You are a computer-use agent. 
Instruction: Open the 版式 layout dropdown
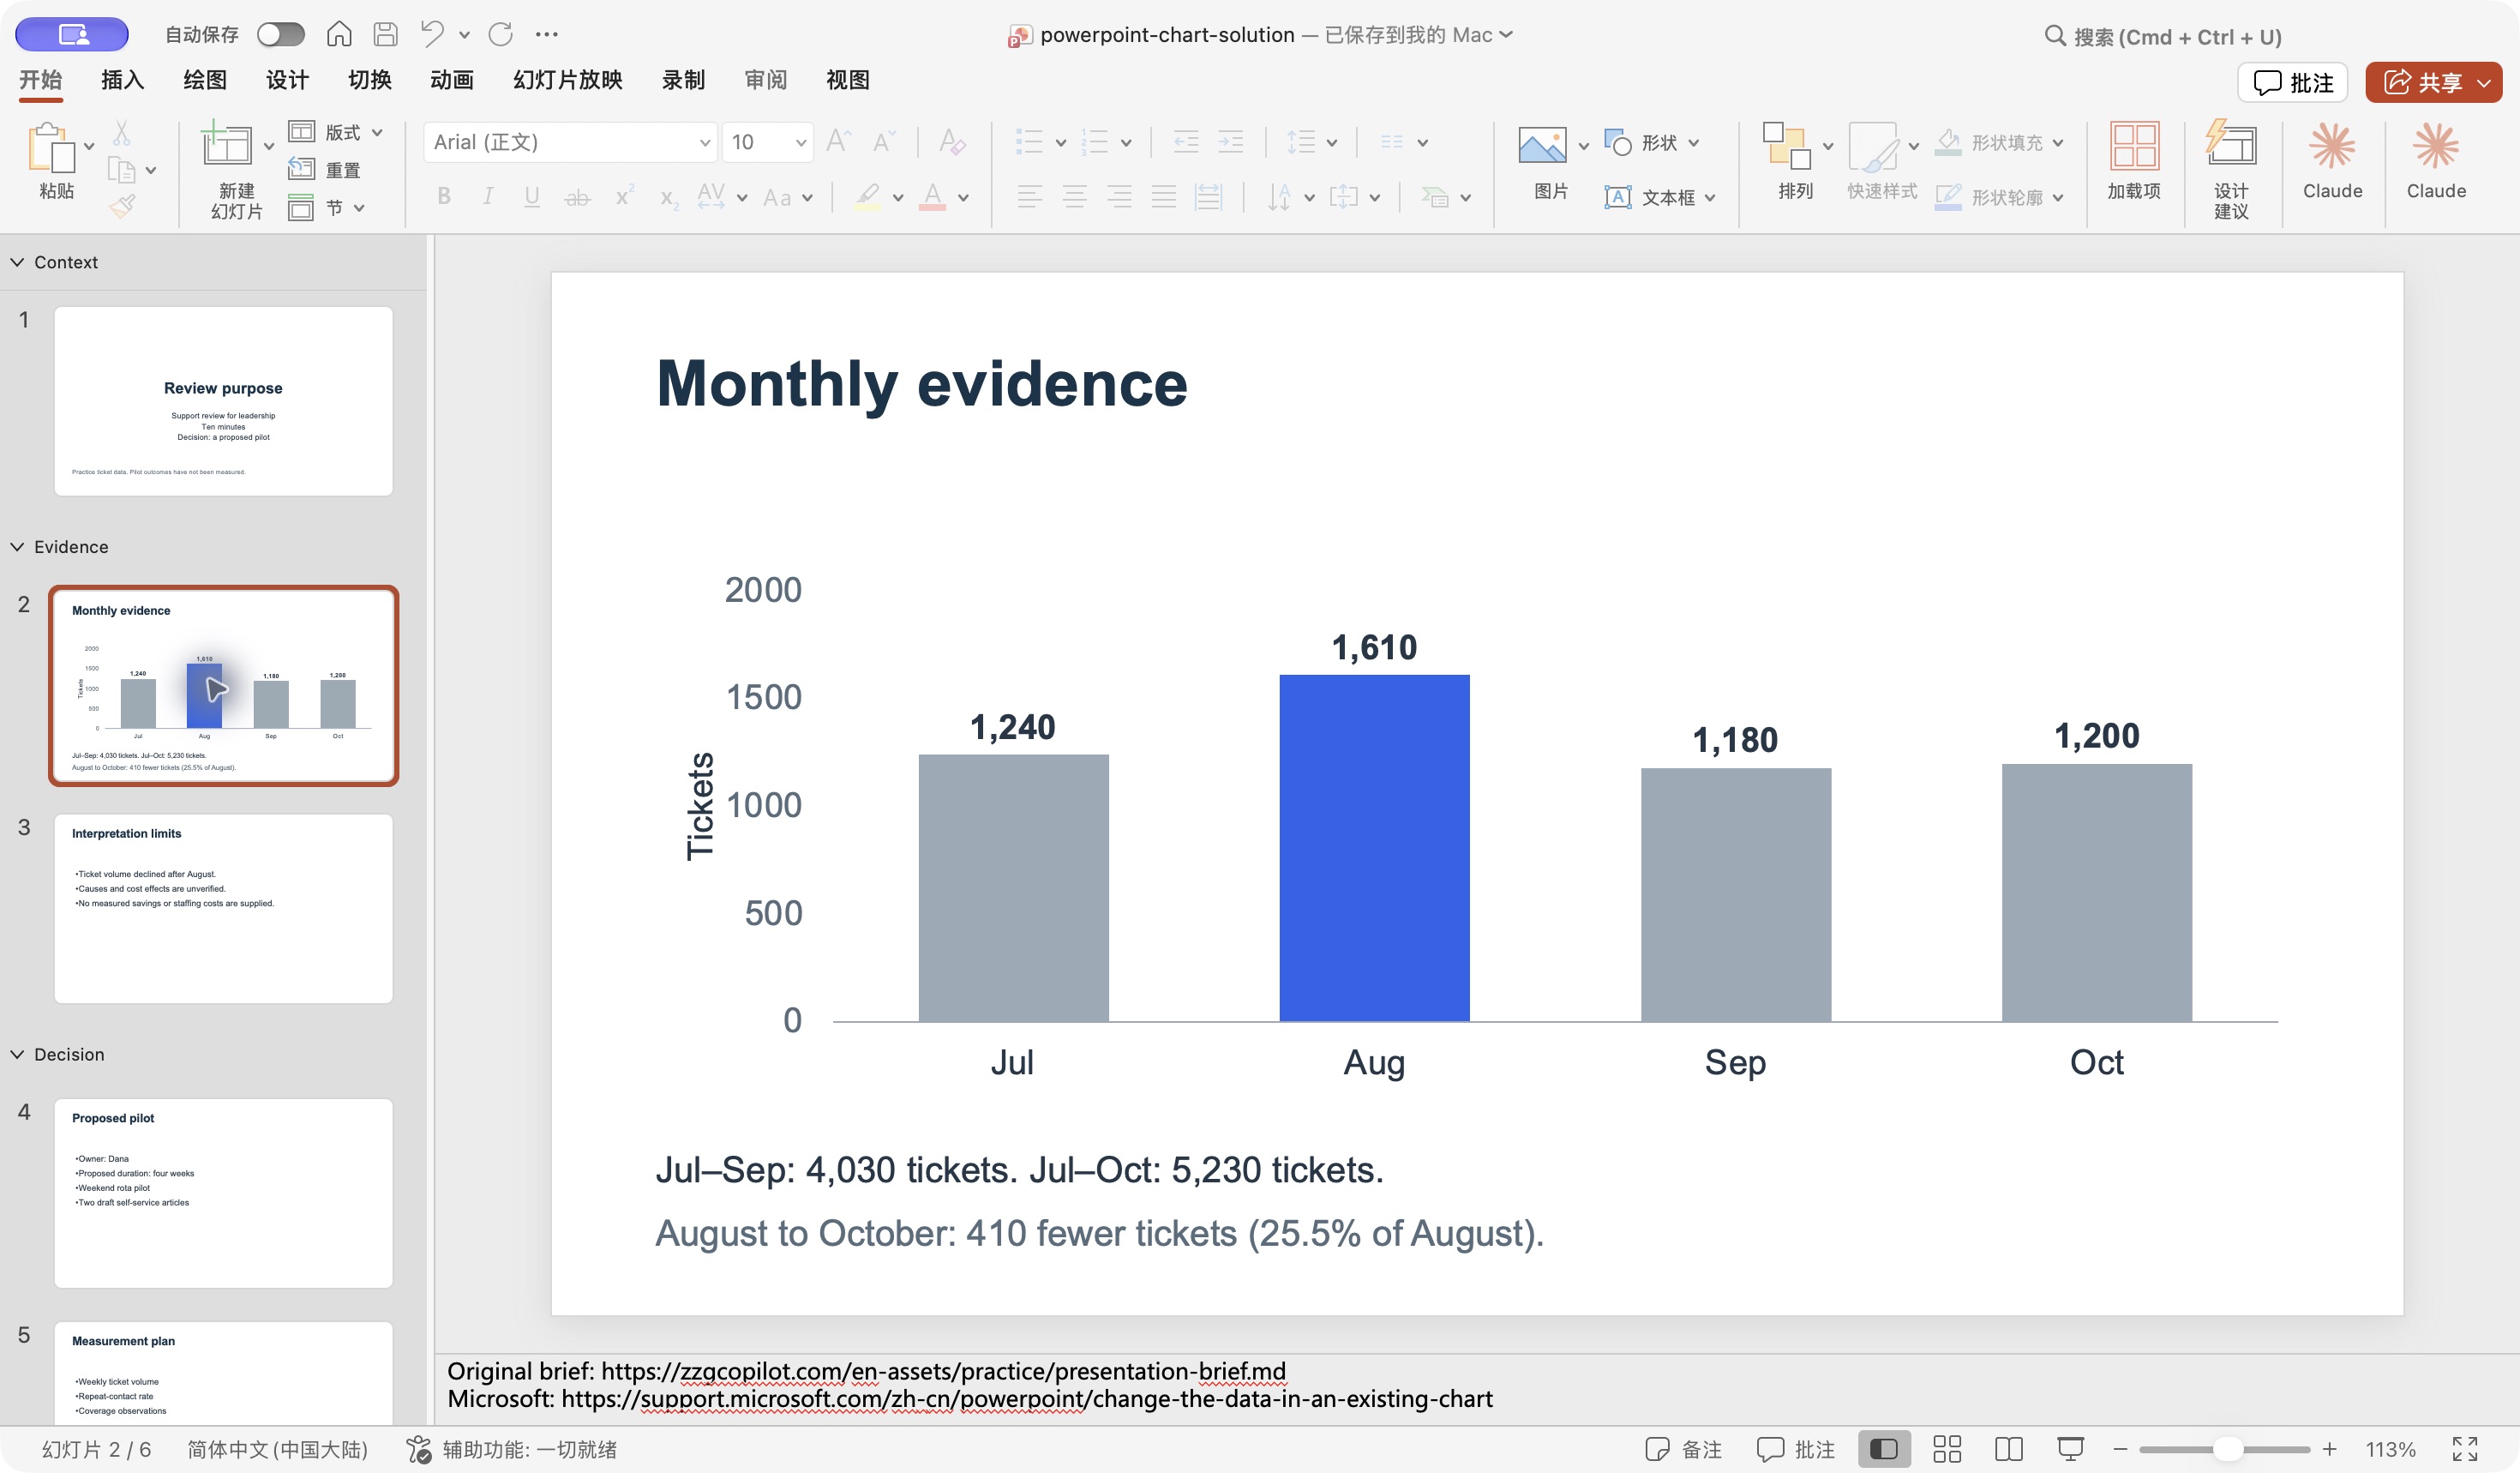point(335,132)
